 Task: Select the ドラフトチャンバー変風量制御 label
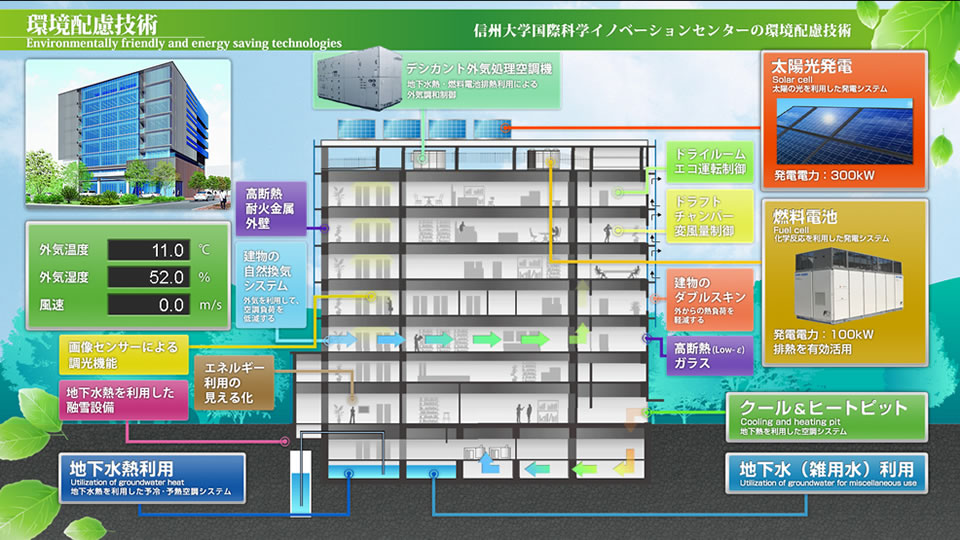(x=710, y=216)
